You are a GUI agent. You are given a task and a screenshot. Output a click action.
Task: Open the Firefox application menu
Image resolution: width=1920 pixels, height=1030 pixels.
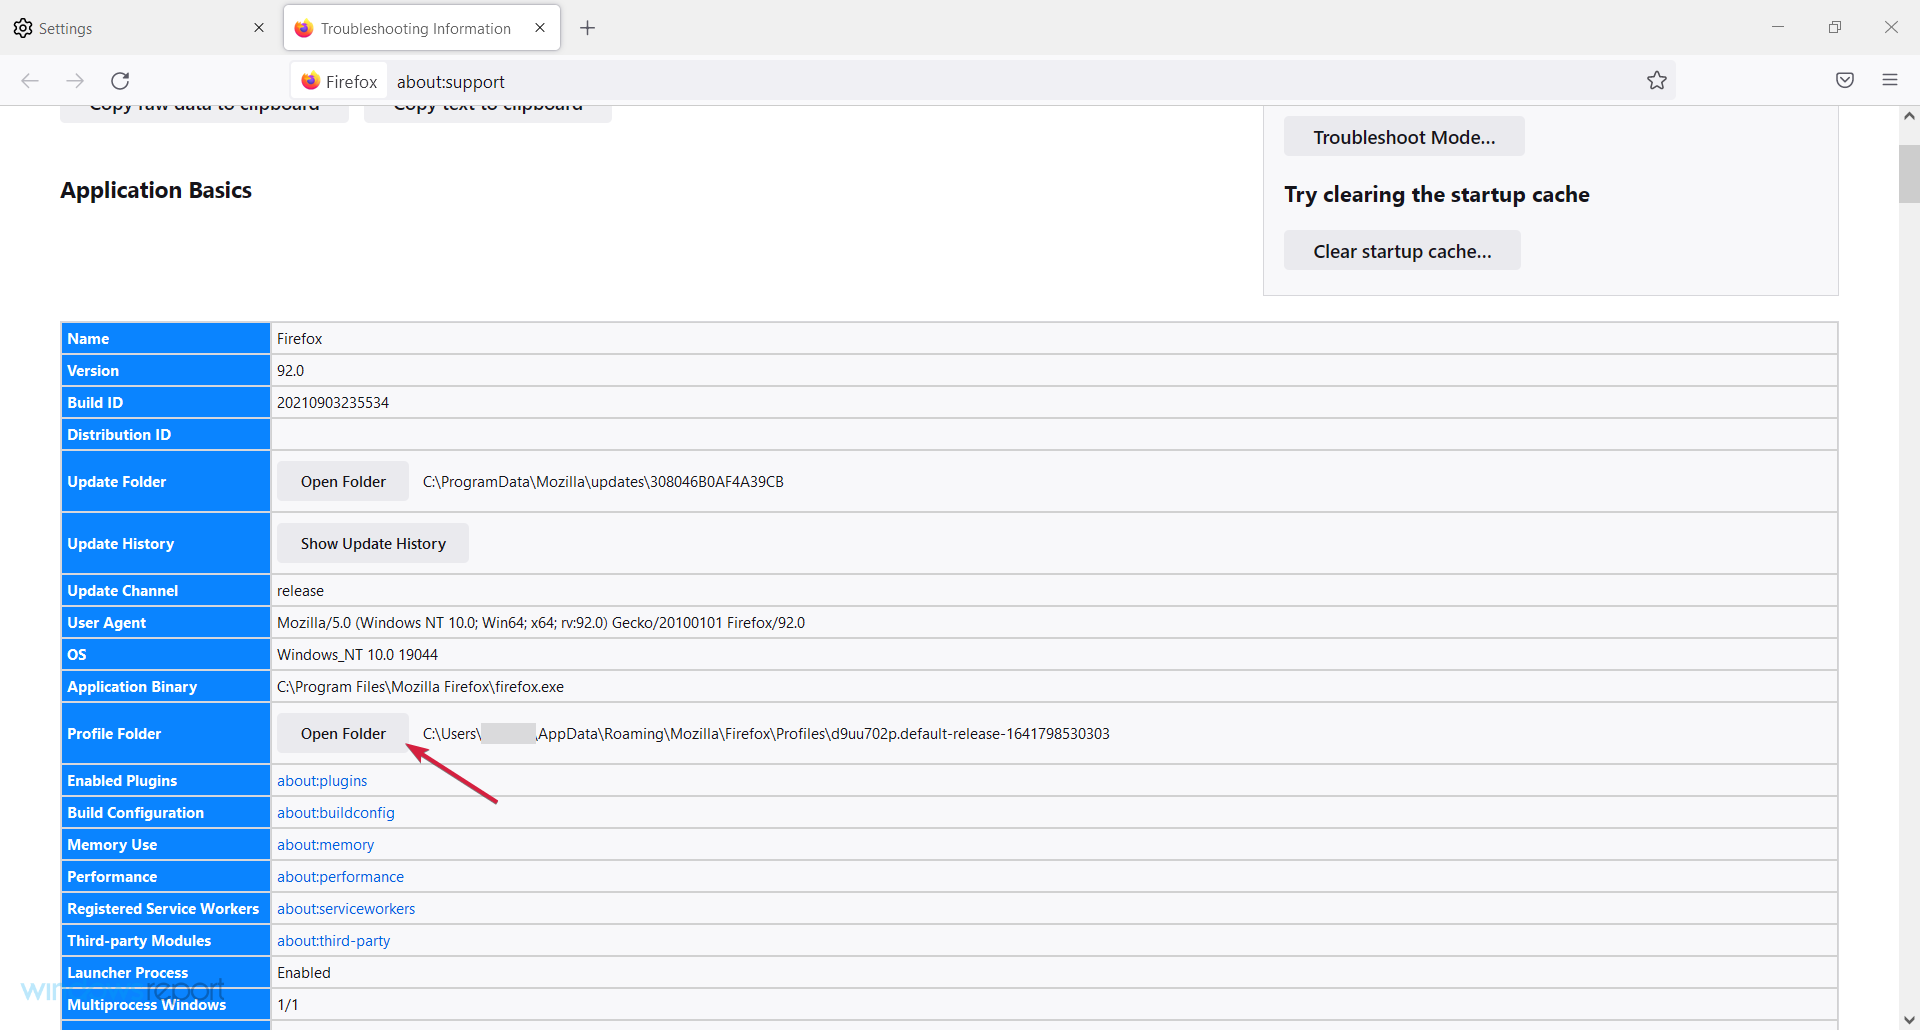pos(1890,81)
